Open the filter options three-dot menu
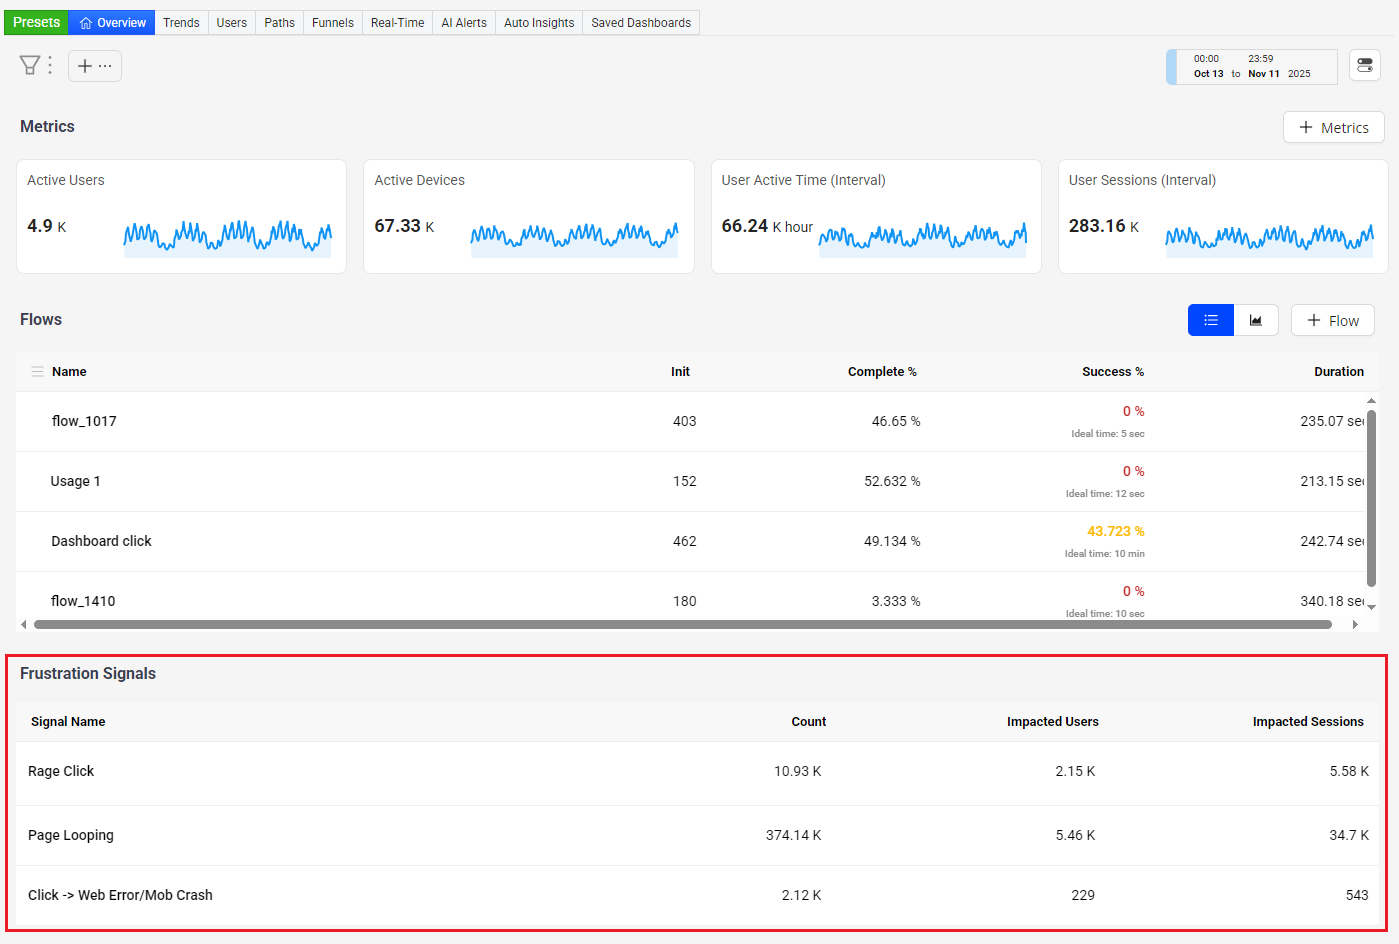The image size is (1399, 944). (x=50, y=66)
